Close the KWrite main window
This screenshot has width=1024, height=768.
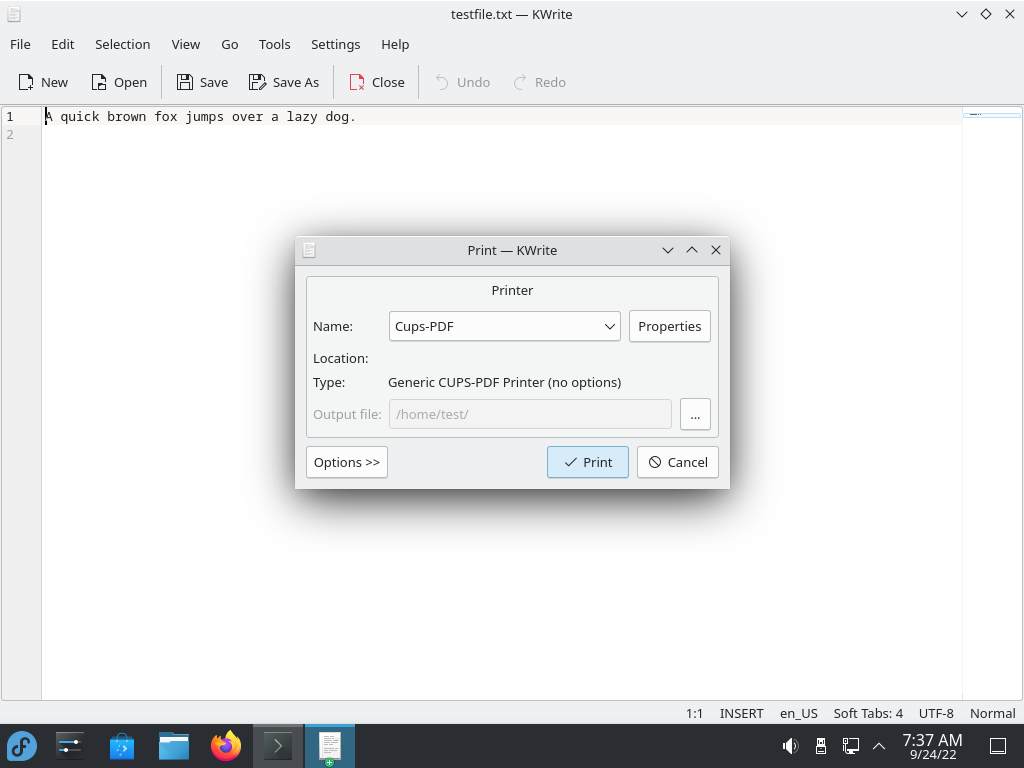click(x=1010, y=14)
